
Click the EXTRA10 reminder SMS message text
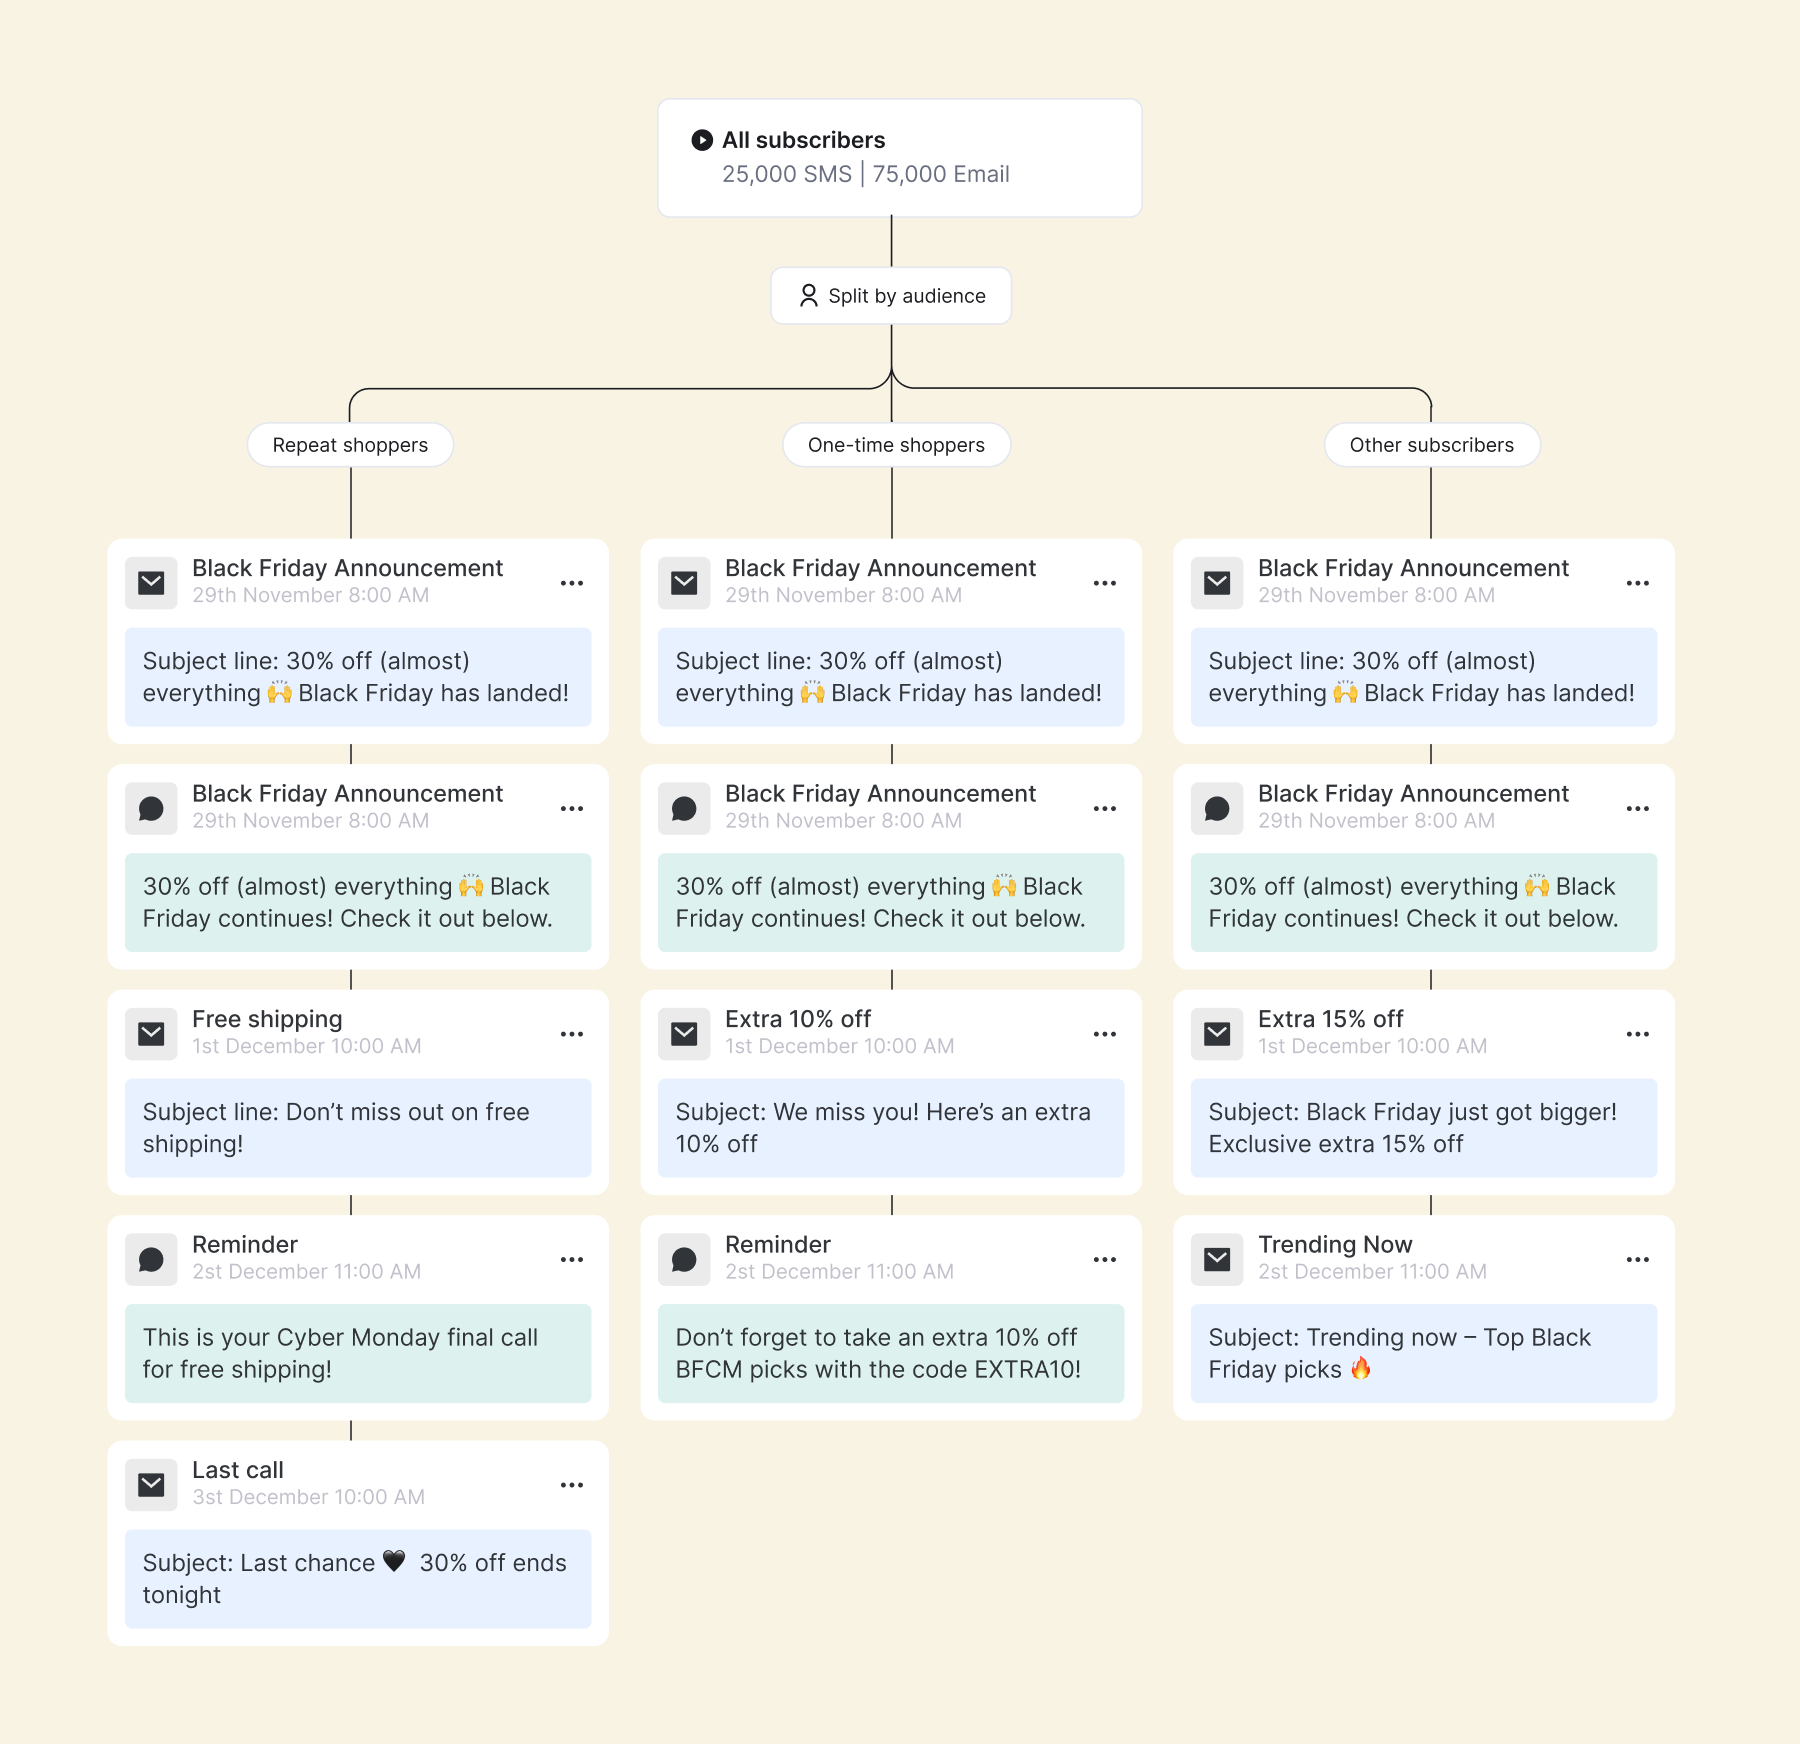click(x=890, y=1353)
